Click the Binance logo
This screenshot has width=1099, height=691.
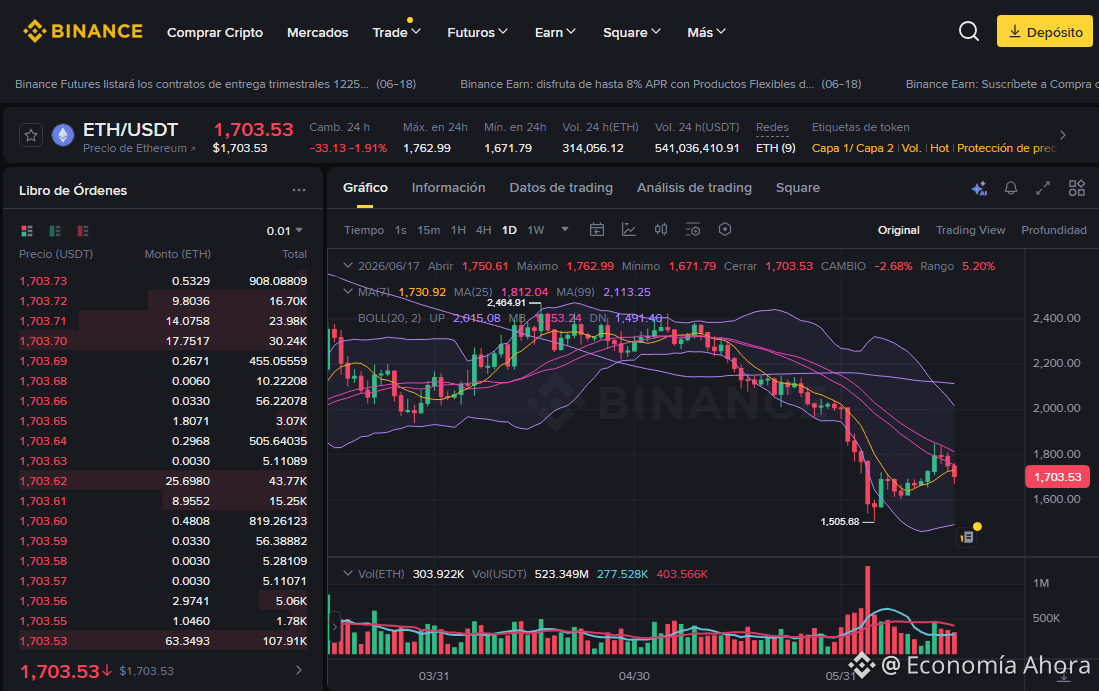(x=83, y=32)
